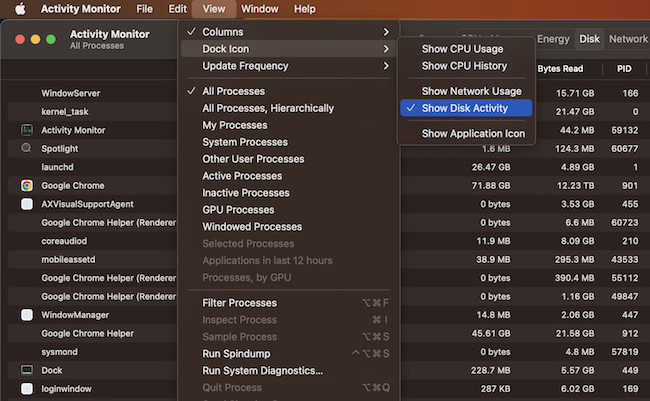Click PID value 59132

625,130
